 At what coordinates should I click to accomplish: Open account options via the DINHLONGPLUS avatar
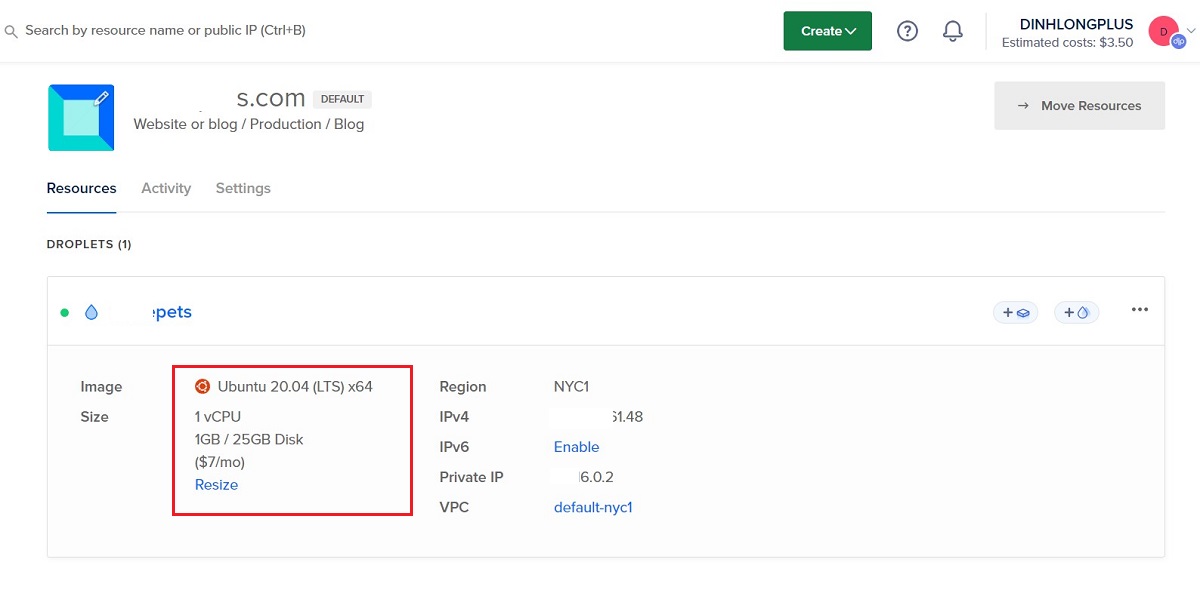coord(1163,30)
